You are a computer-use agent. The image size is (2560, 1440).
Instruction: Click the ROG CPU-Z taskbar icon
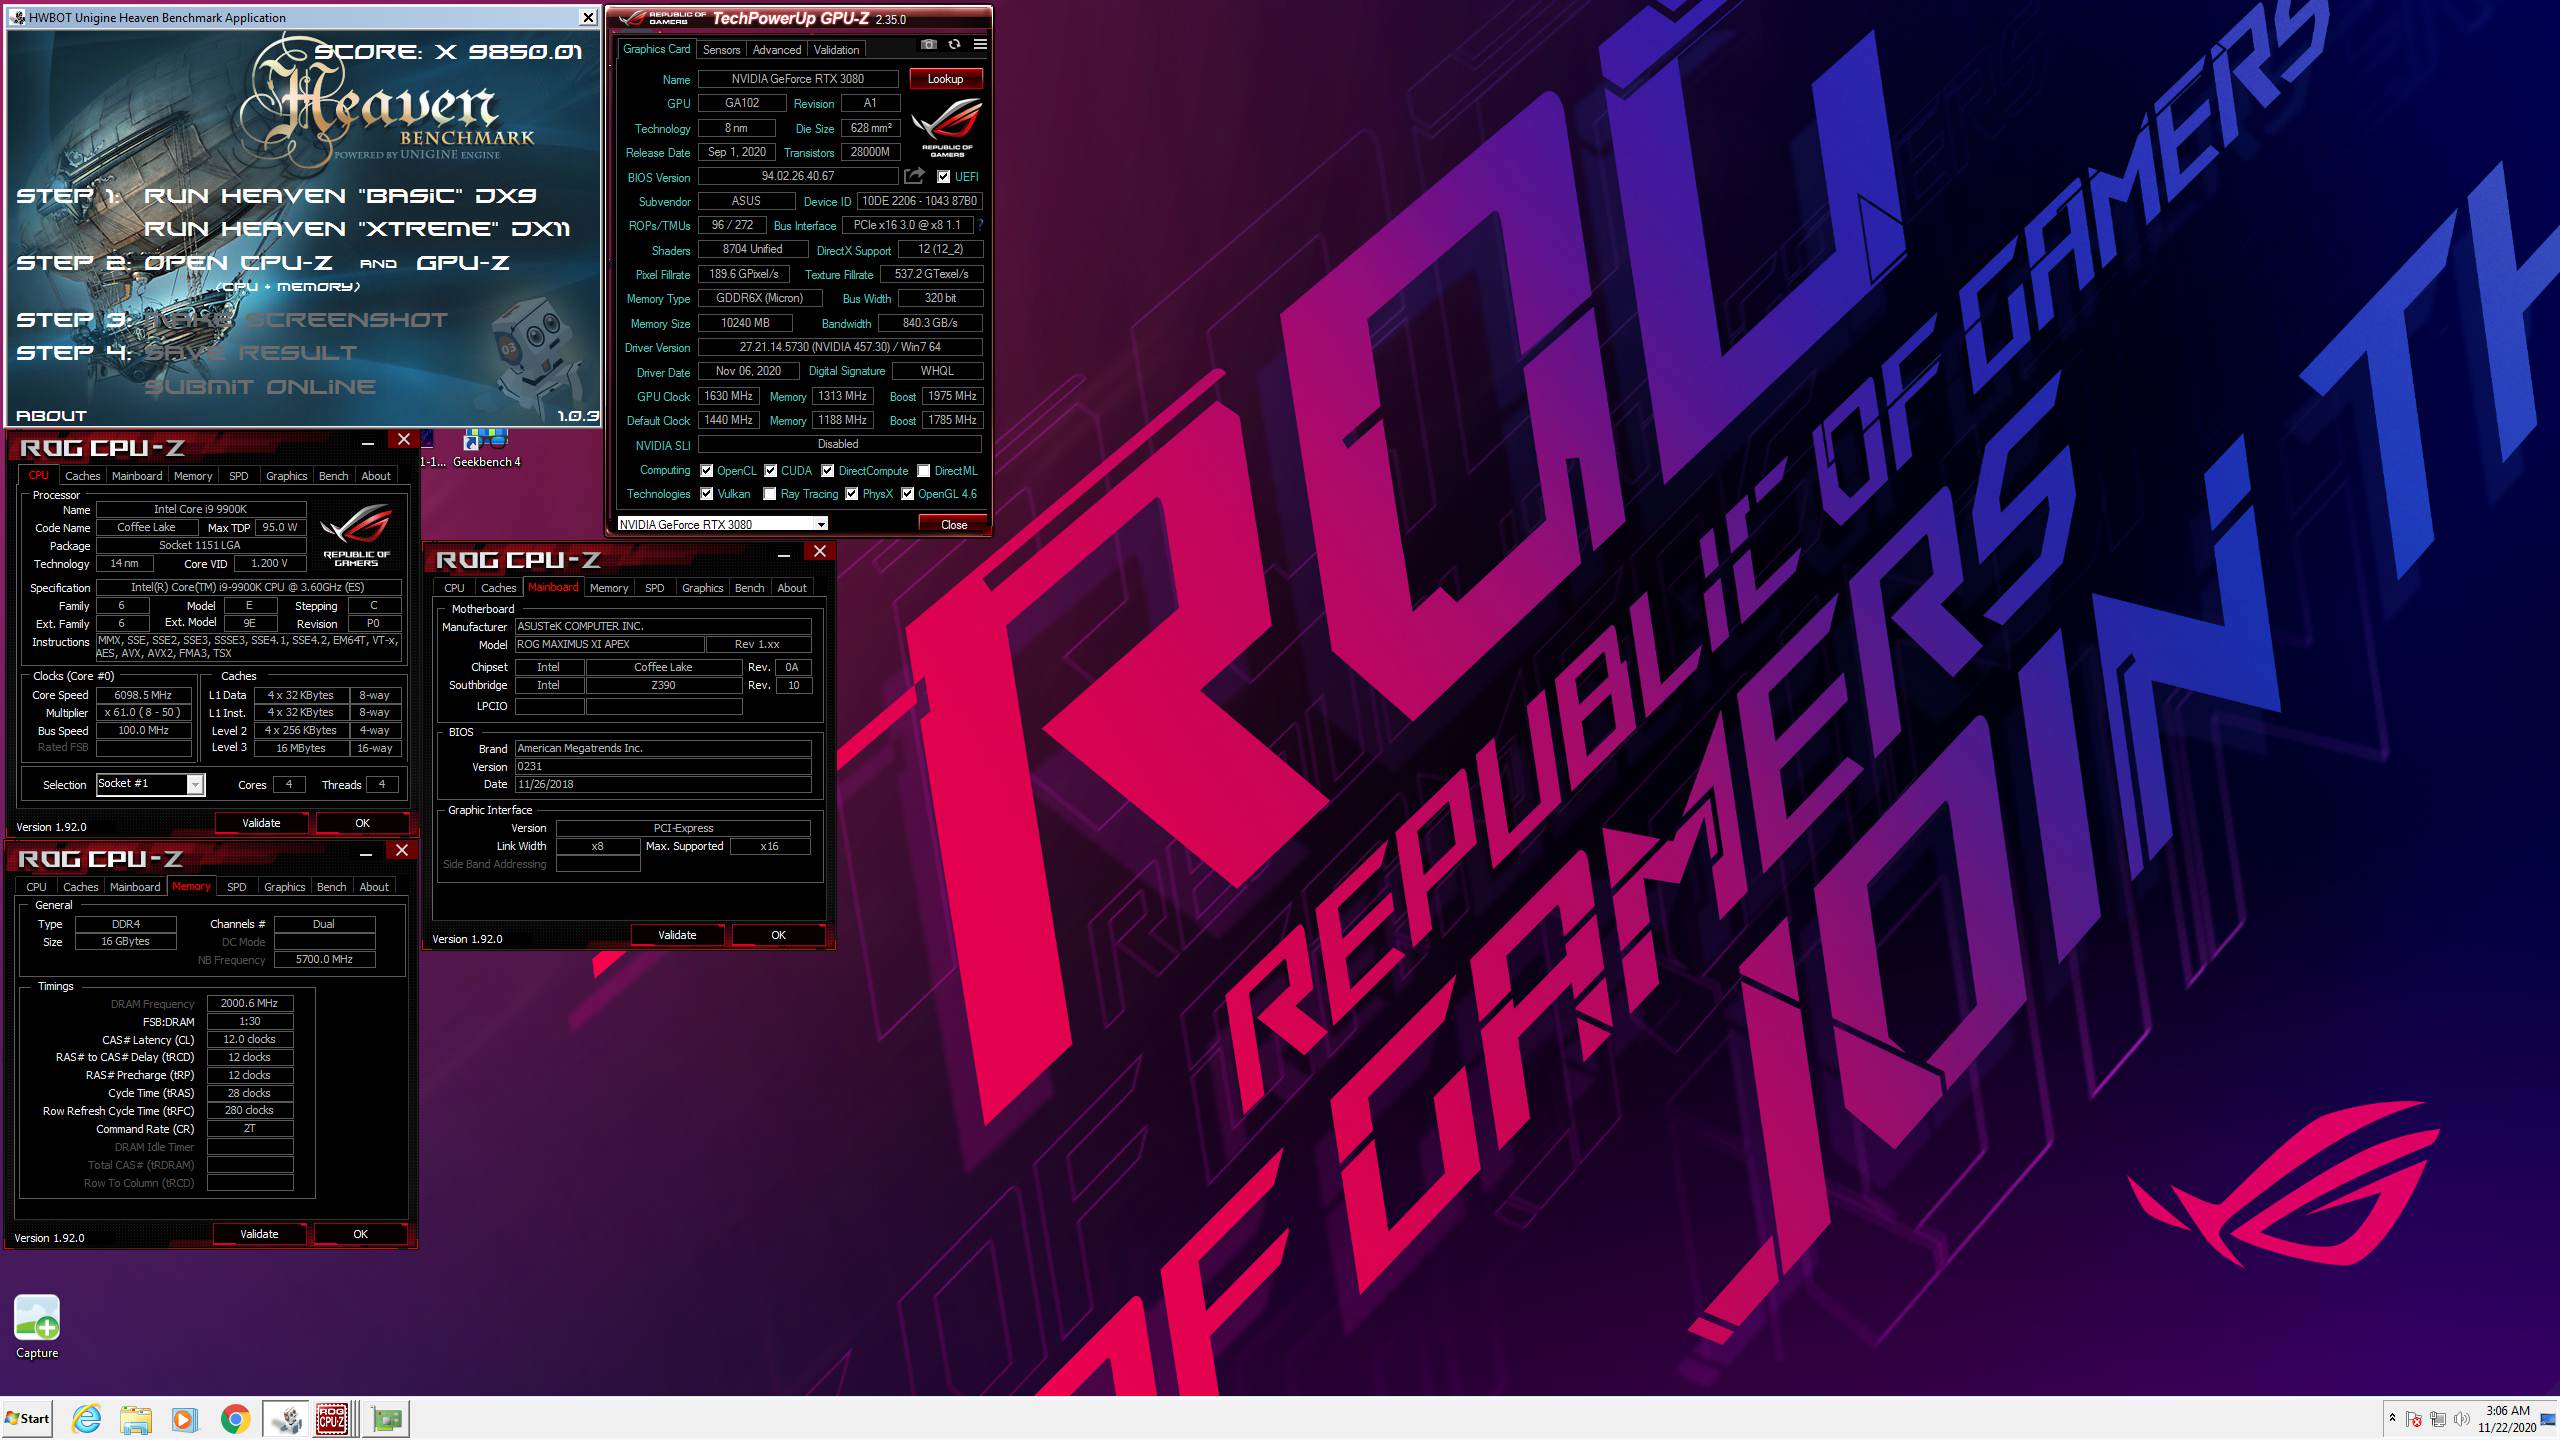[x=333, y=1418]
